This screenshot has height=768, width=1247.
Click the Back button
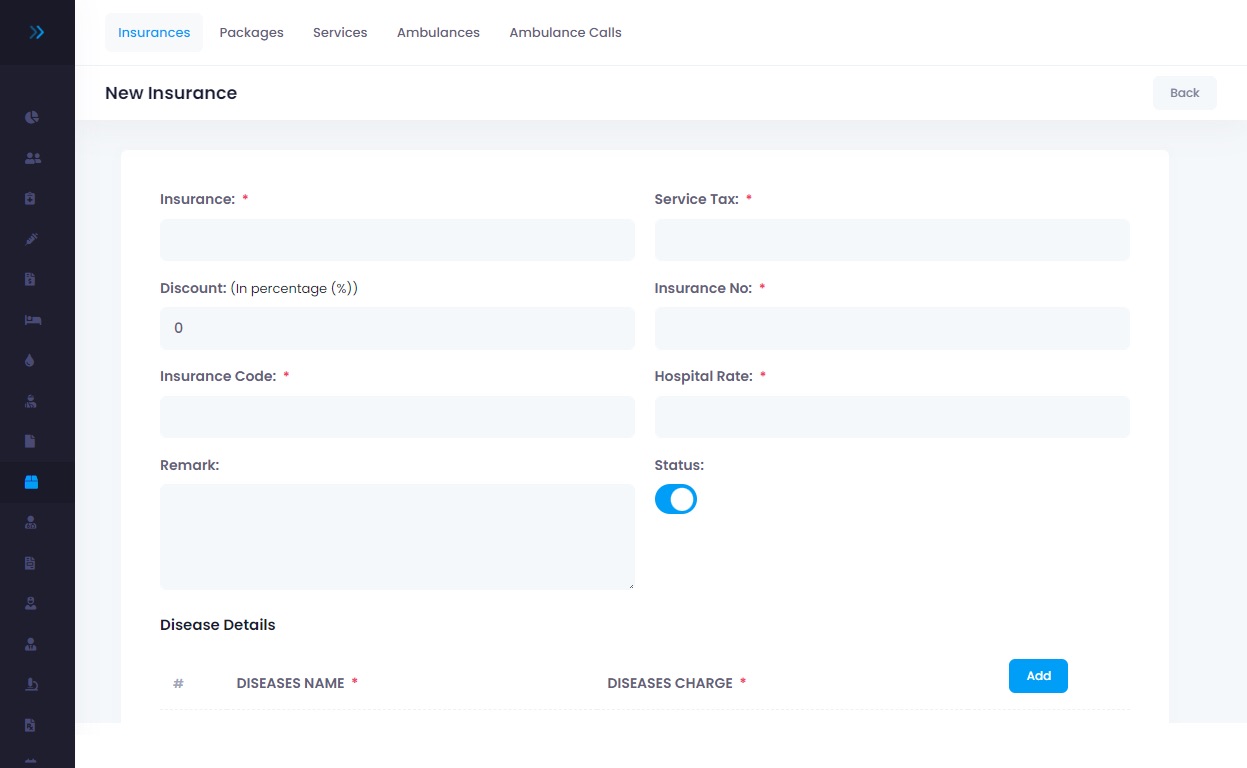(x=1184, y=93)
